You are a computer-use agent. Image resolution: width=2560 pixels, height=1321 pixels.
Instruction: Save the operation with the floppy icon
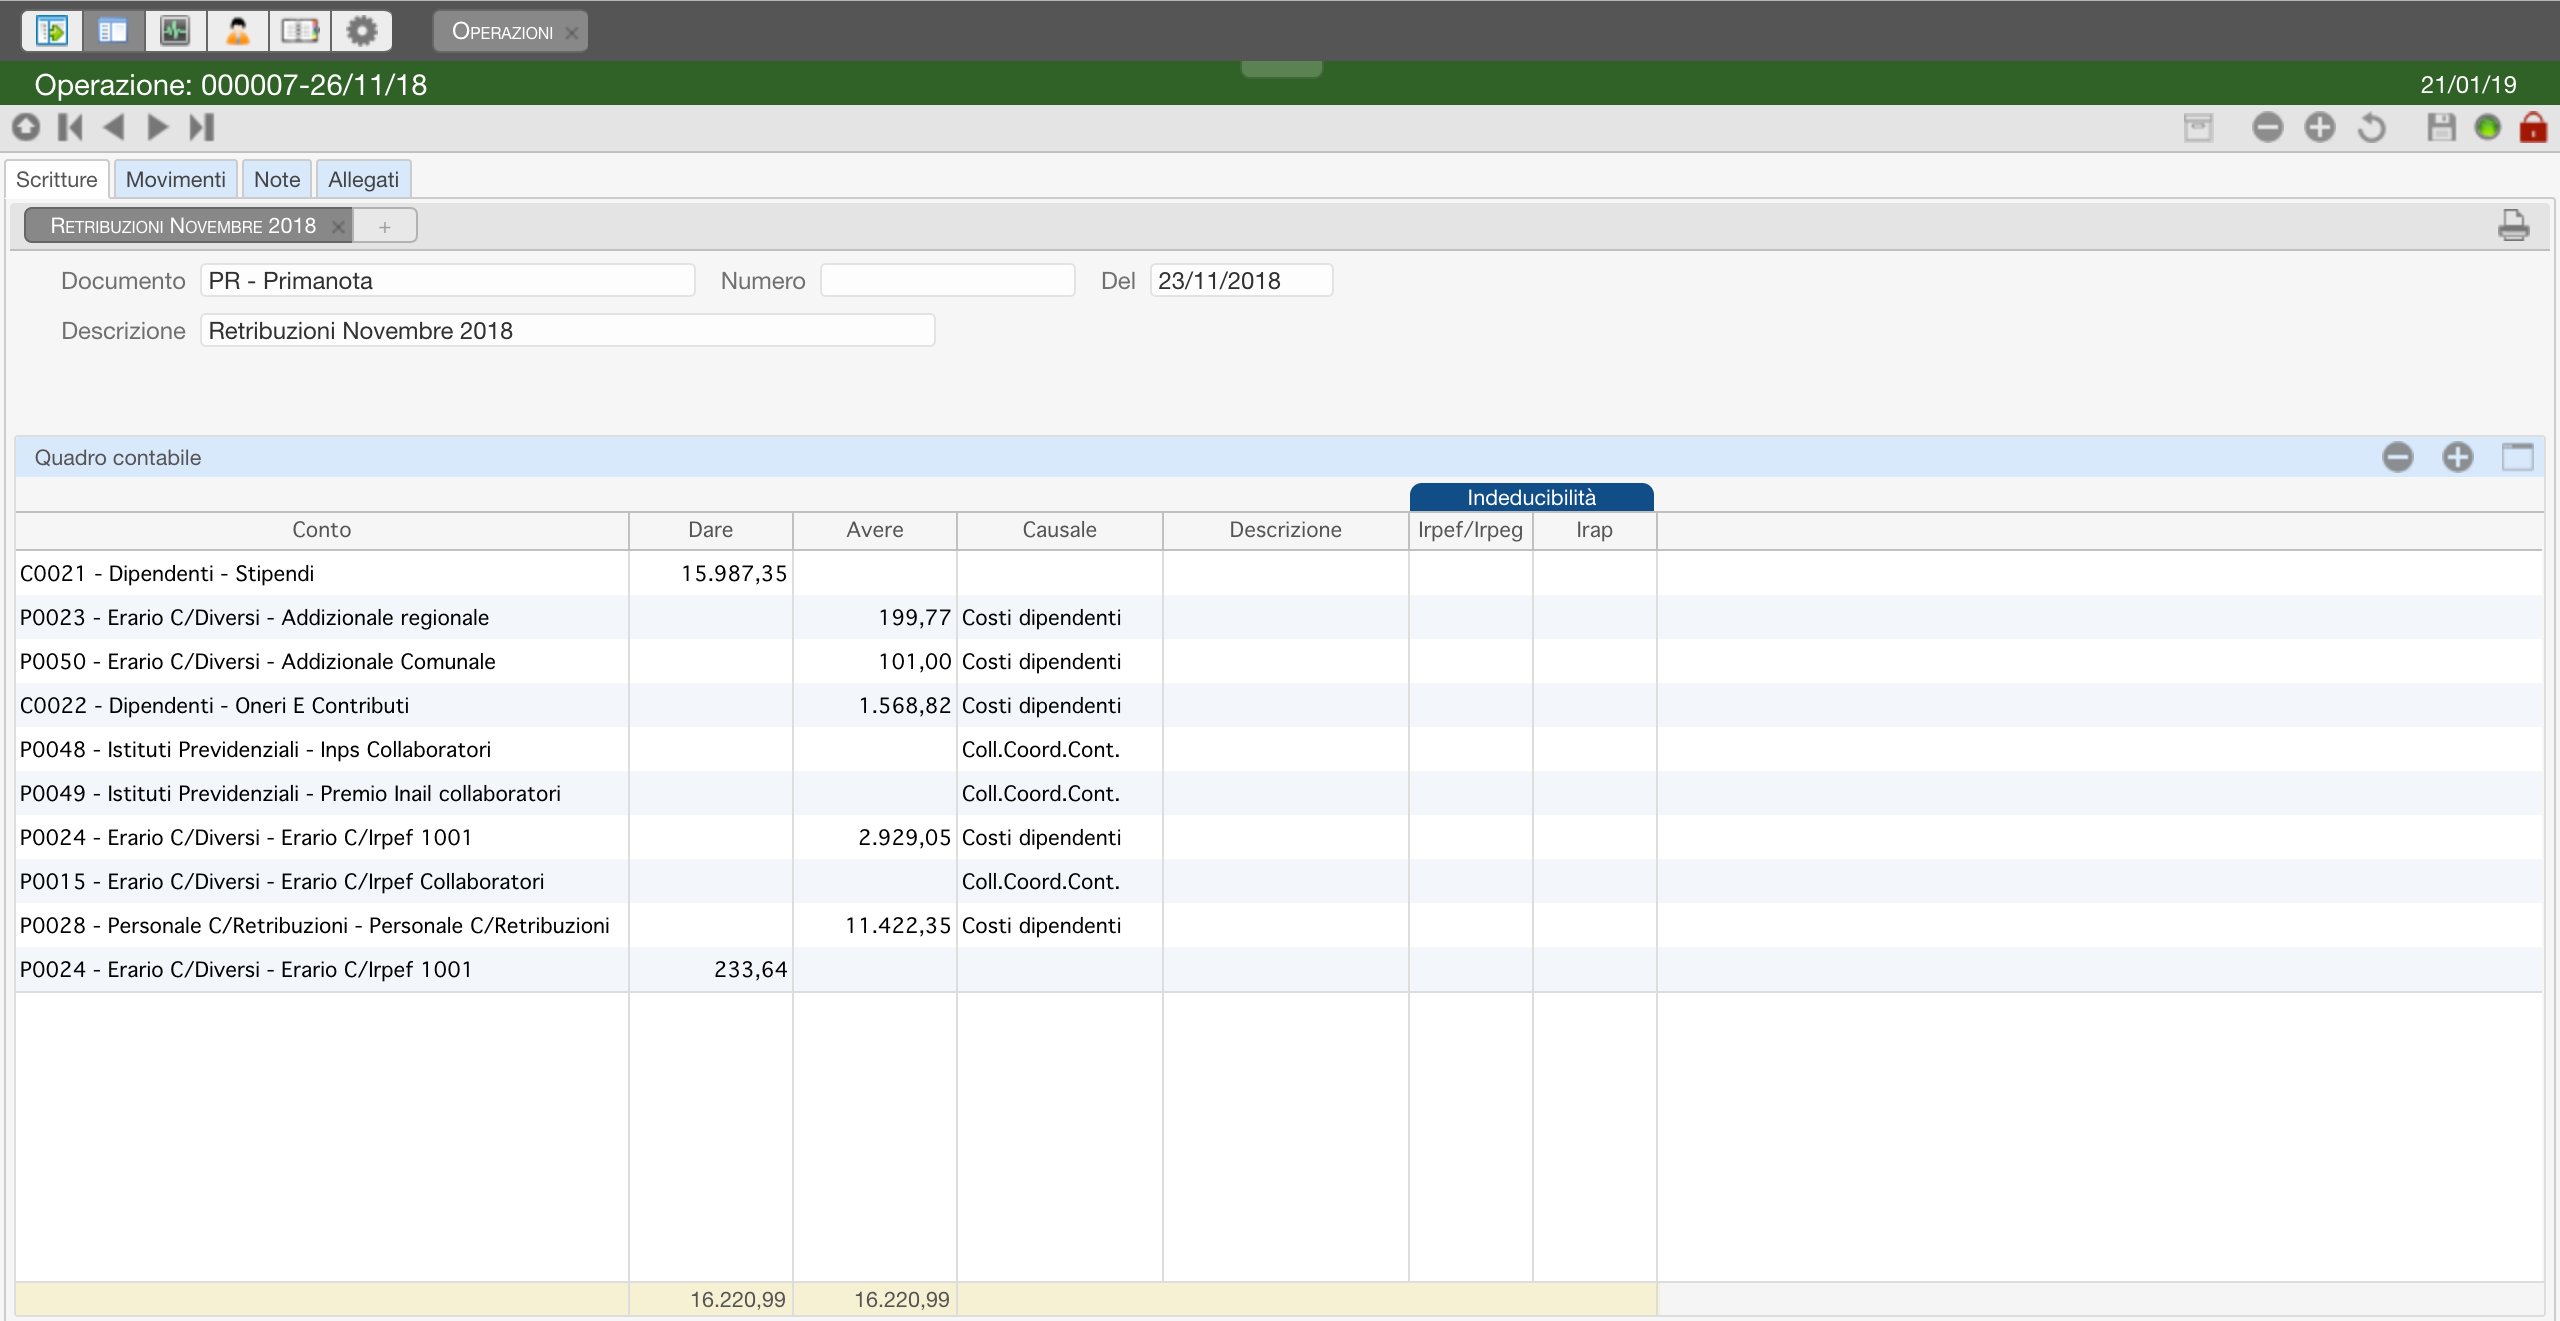pyautogui.click(x=2441, y=127)
